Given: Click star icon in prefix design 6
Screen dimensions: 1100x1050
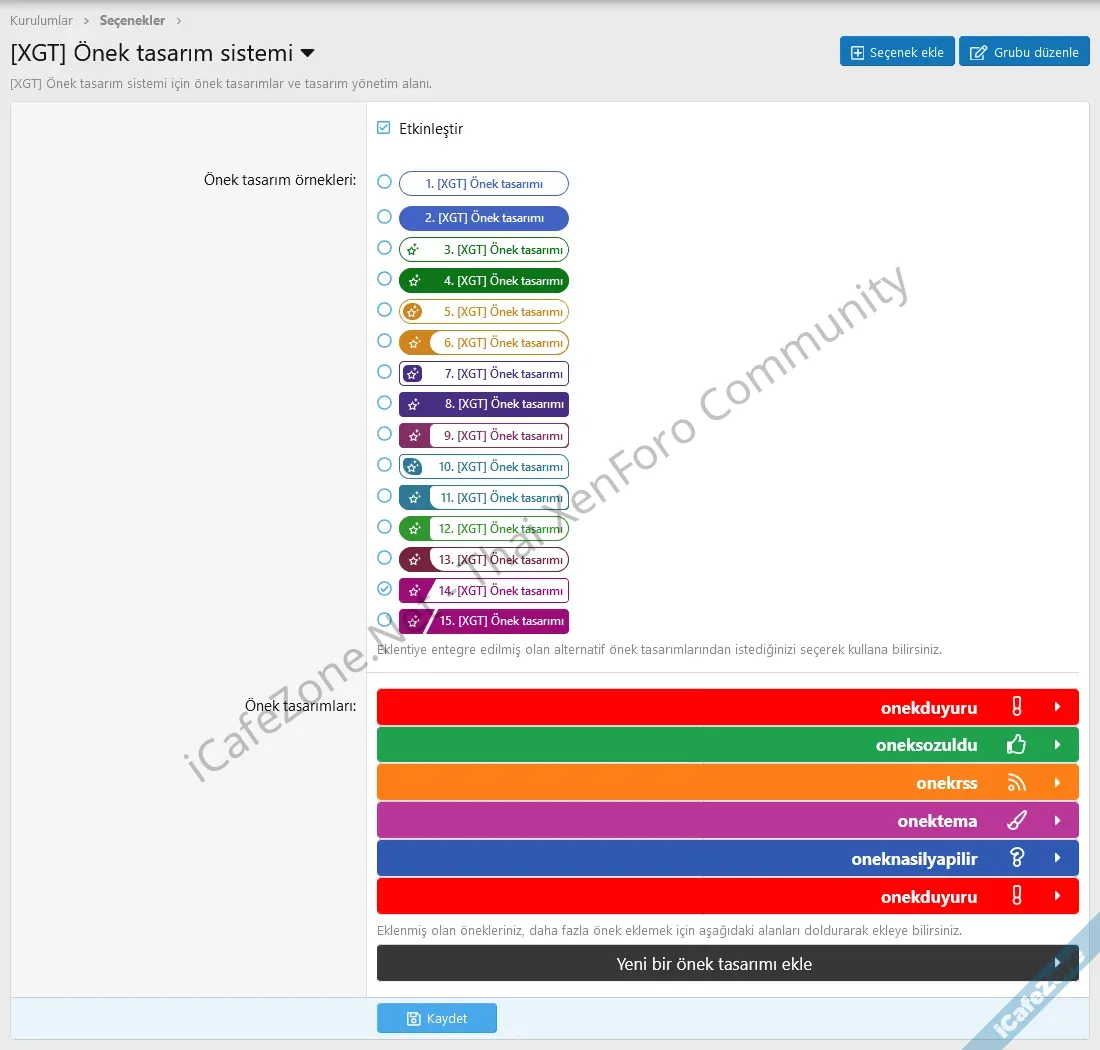Looking at the screenshot, I should 414,343.
